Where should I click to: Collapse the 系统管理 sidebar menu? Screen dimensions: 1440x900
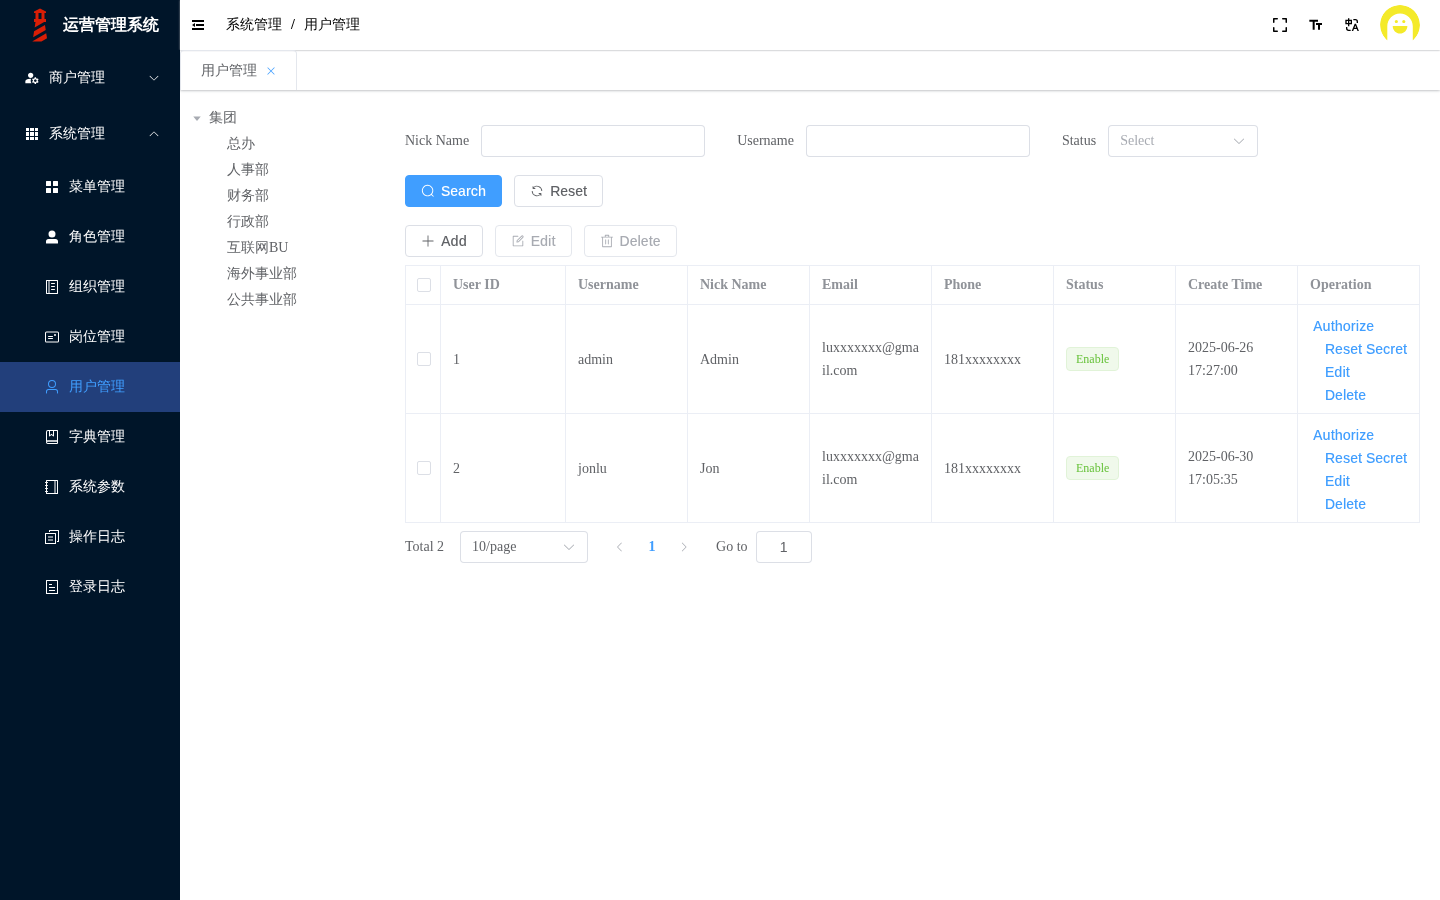tap(90, 134)
